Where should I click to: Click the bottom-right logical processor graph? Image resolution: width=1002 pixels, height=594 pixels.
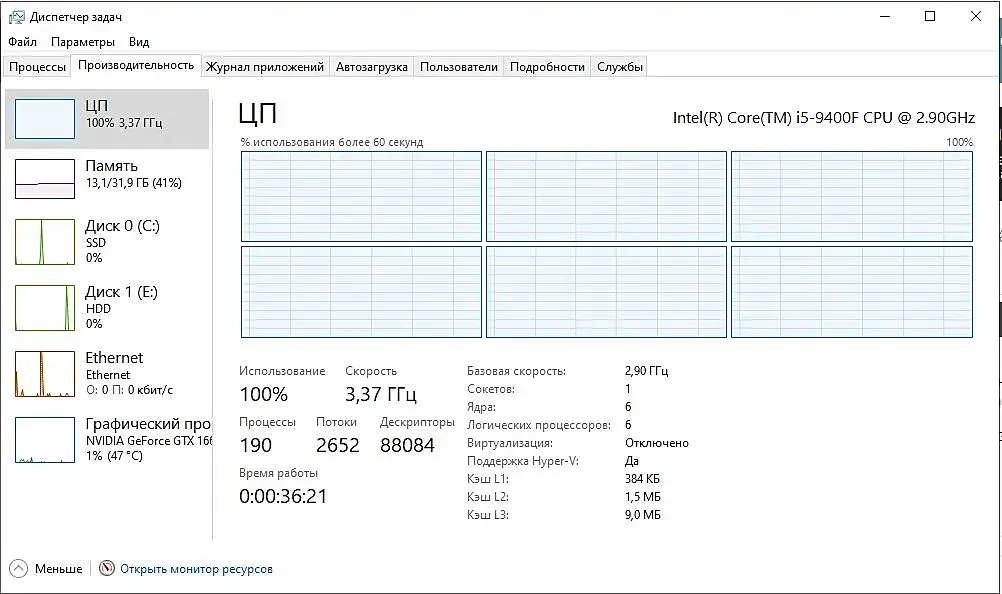pos(852,292)
